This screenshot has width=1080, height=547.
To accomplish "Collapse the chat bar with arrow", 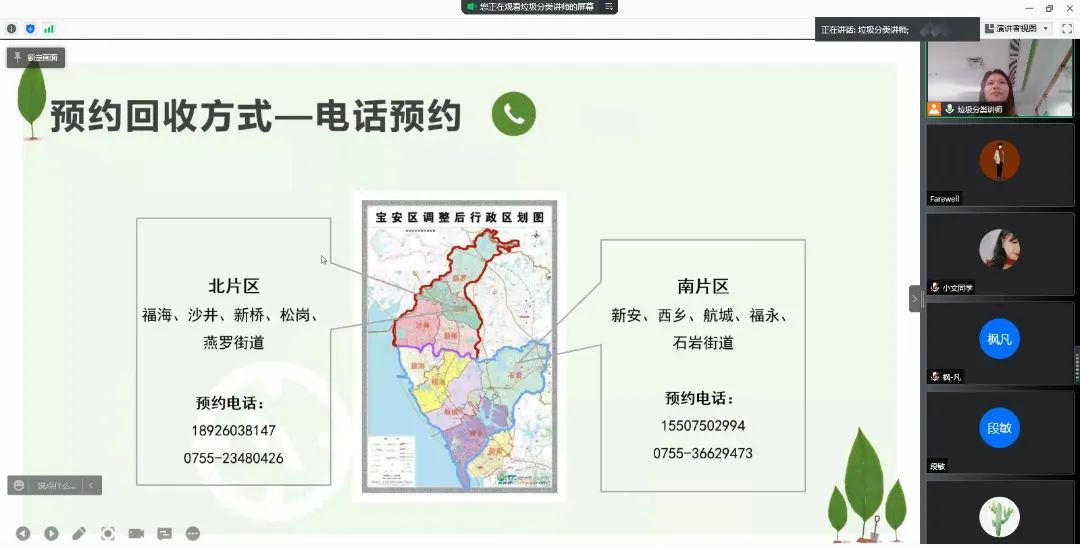I will point(91,485).
